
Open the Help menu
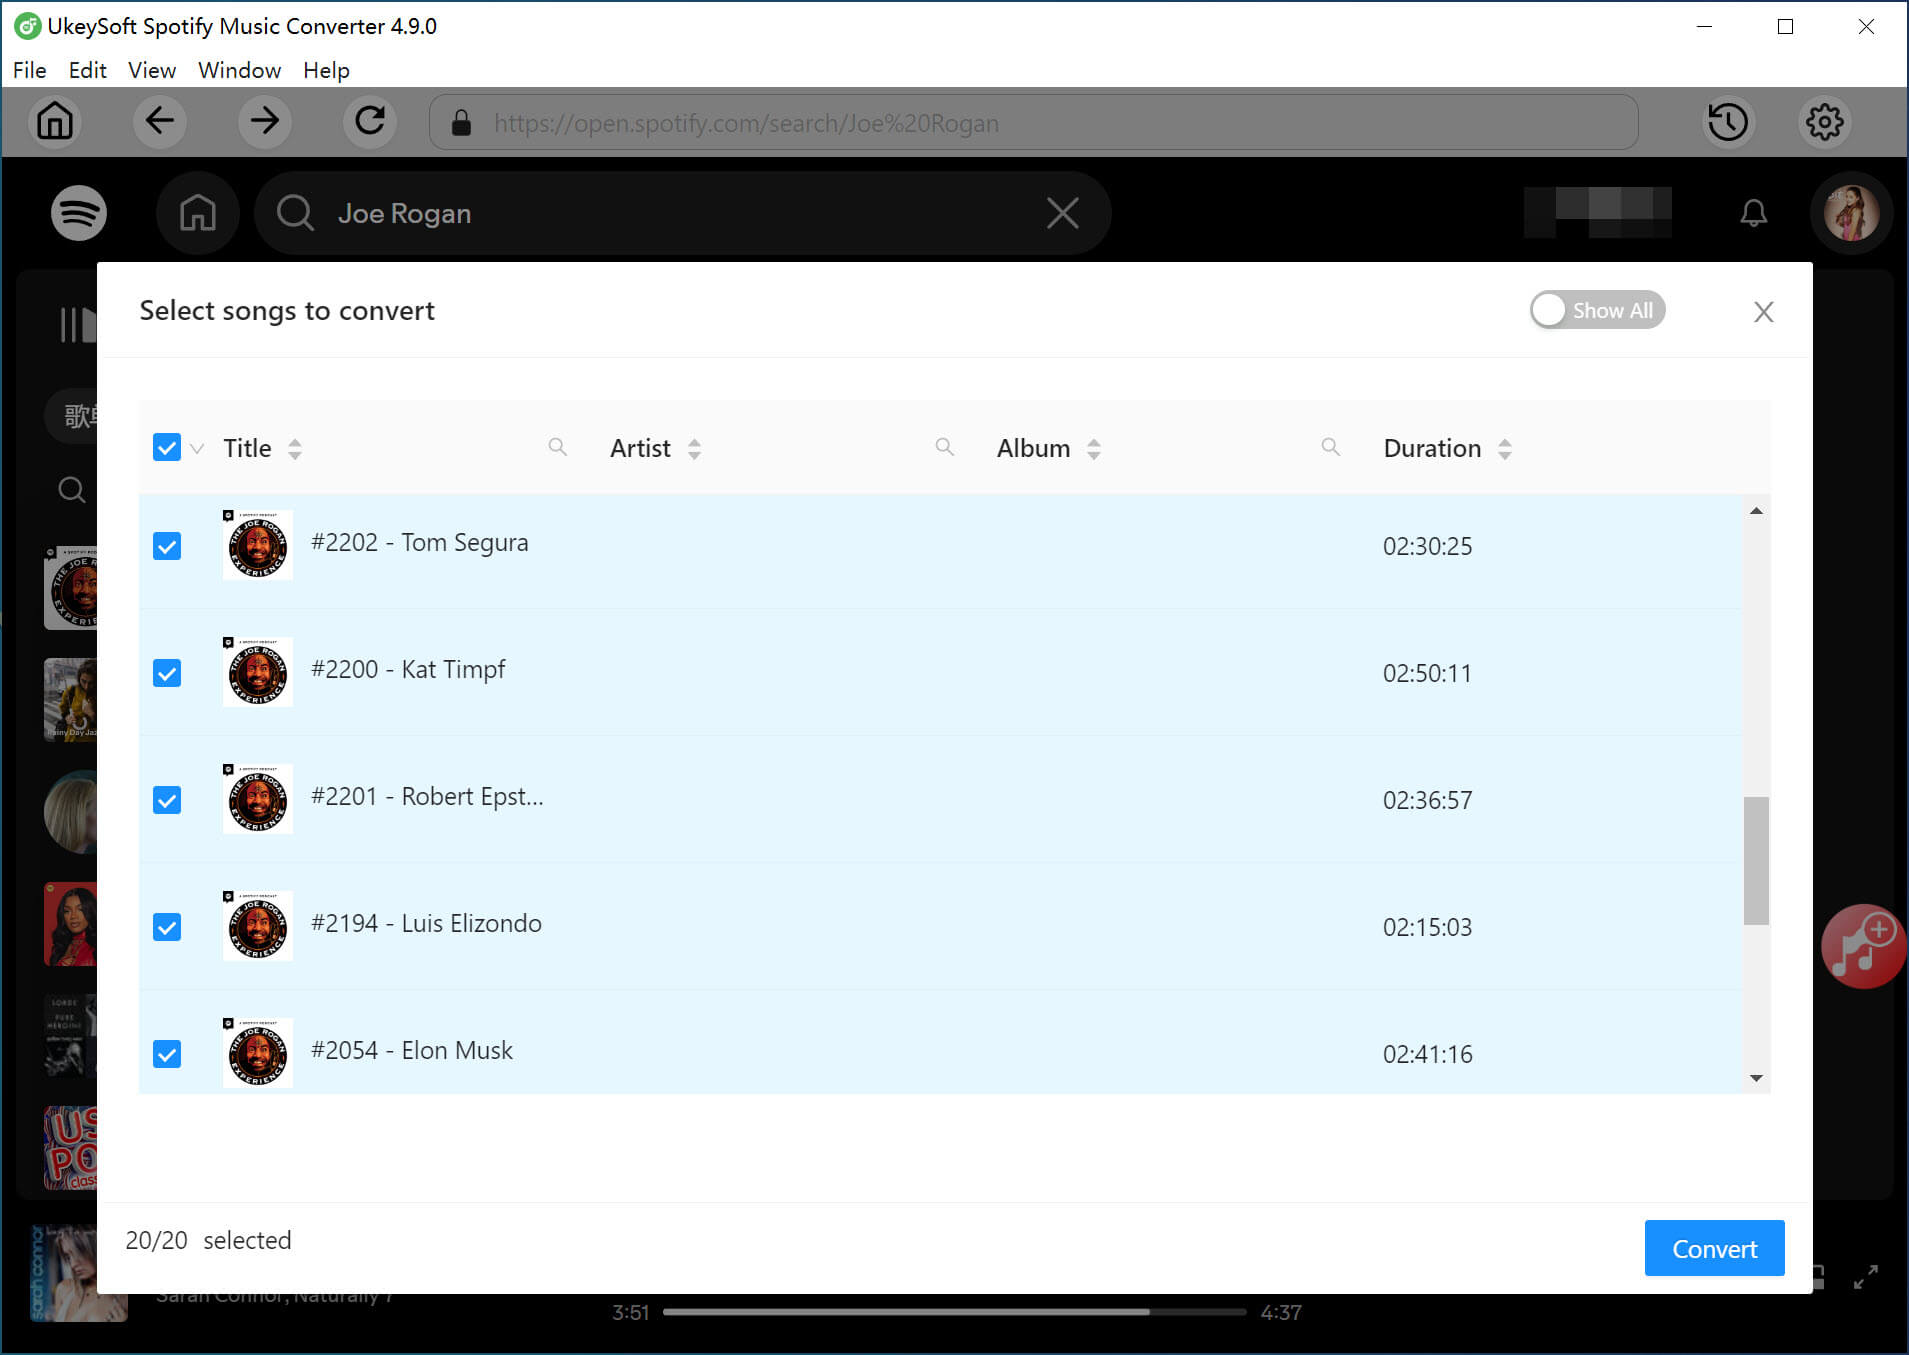[x=326, y=70]
